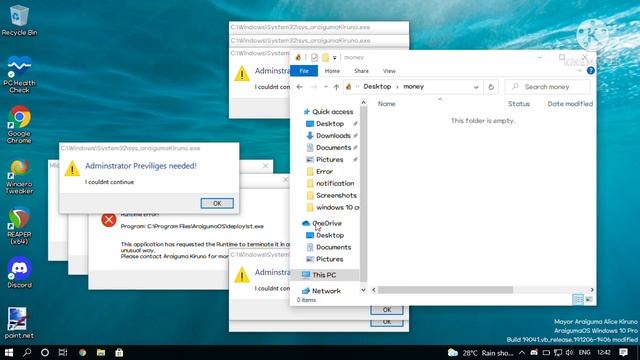The image size is (640, 360).
Task: Open the Action Center notifications icon
Action: 623,352
